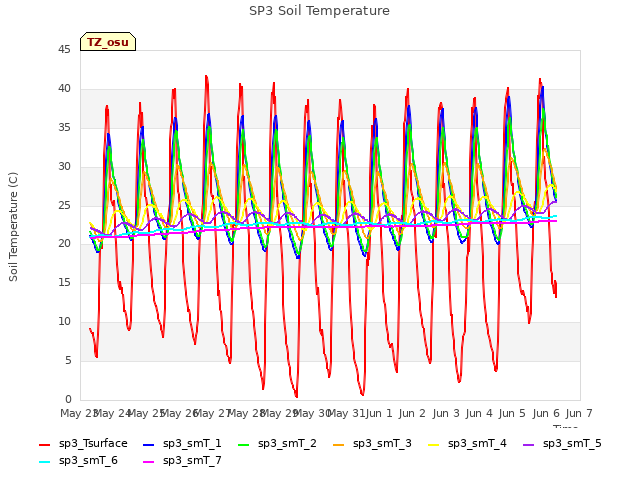Toggle the sp3_smT_5 legend entry

562,443
